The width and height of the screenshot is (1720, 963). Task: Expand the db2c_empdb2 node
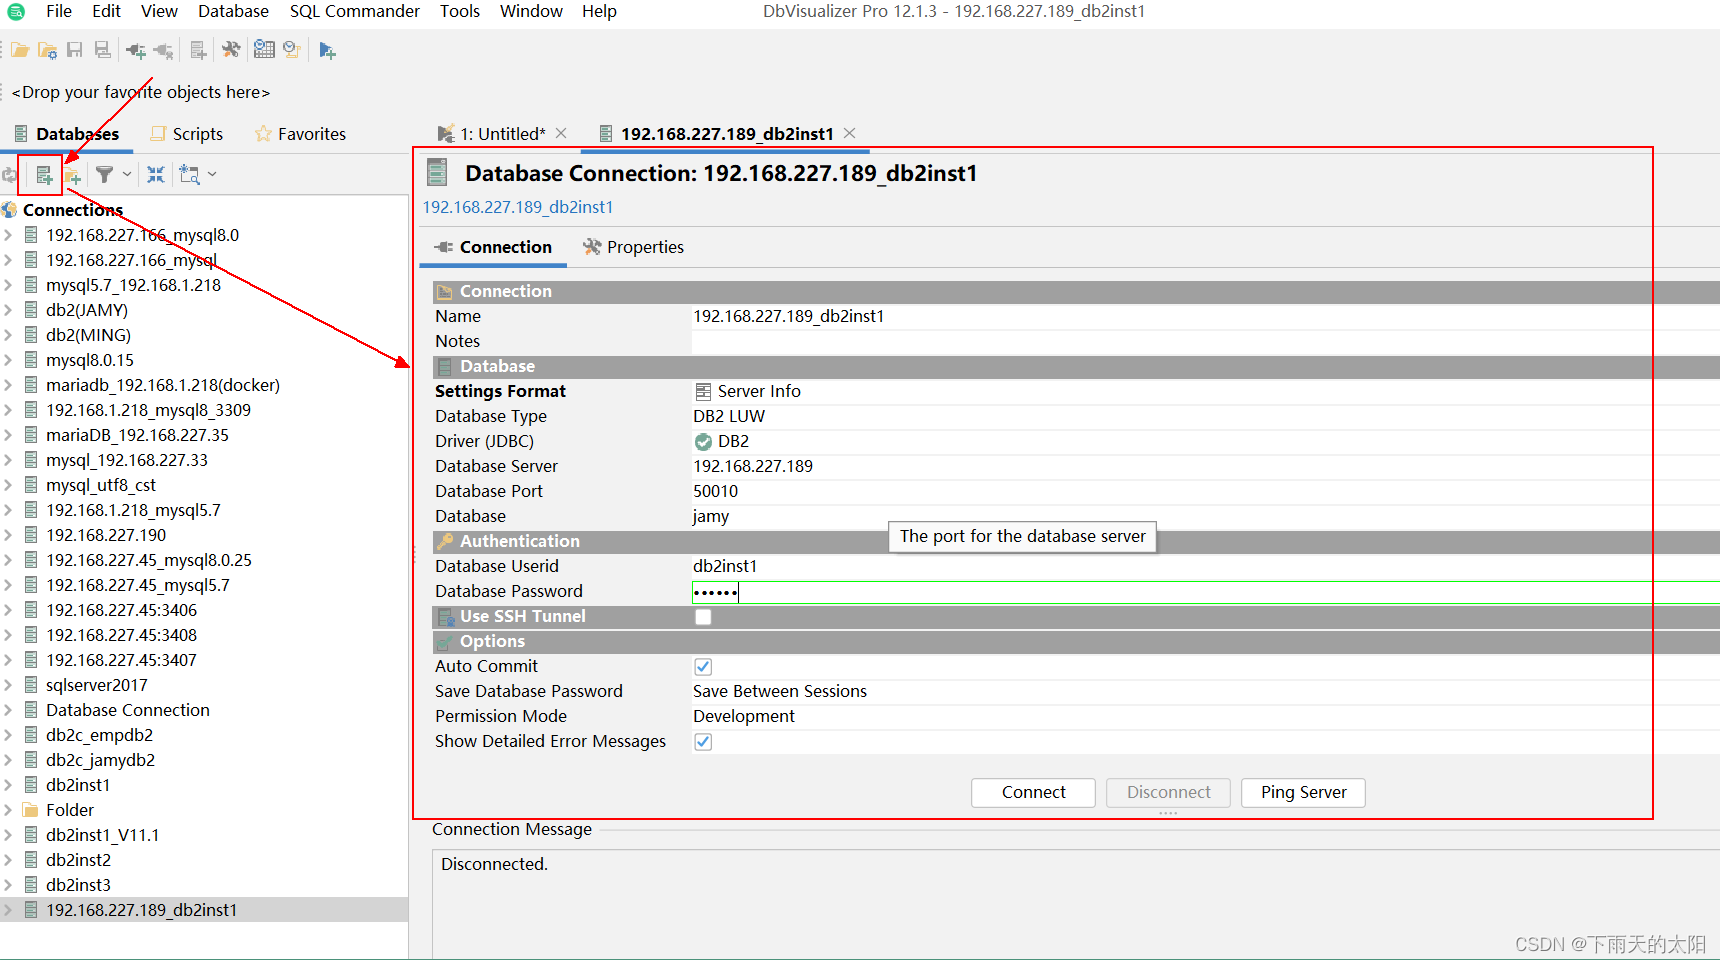click(x=8, y=735)
